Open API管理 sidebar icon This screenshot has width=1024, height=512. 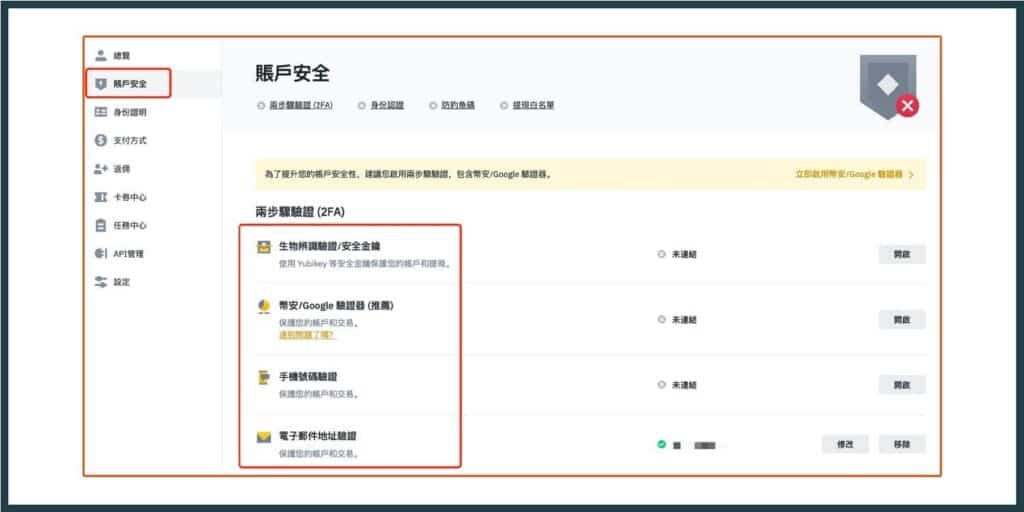pyautogui.click(x=101, y=253)
